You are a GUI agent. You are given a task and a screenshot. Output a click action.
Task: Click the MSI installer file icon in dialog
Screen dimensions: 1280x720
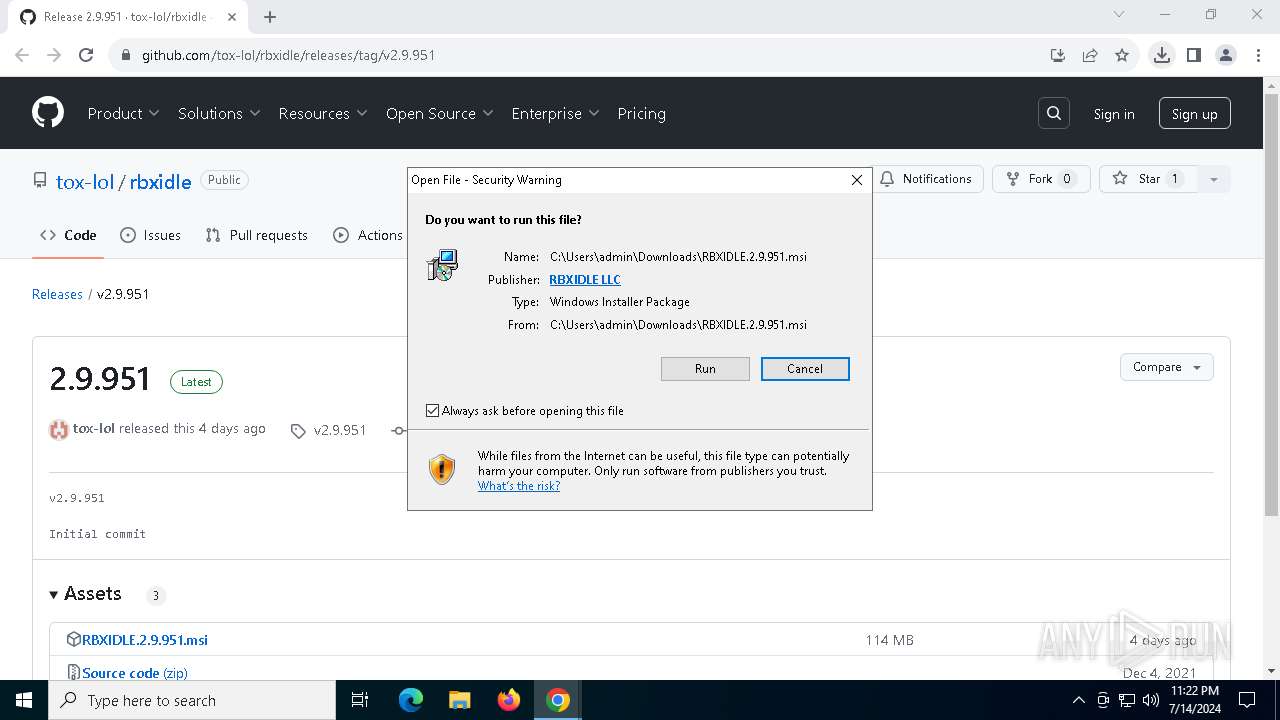[442, 265]
